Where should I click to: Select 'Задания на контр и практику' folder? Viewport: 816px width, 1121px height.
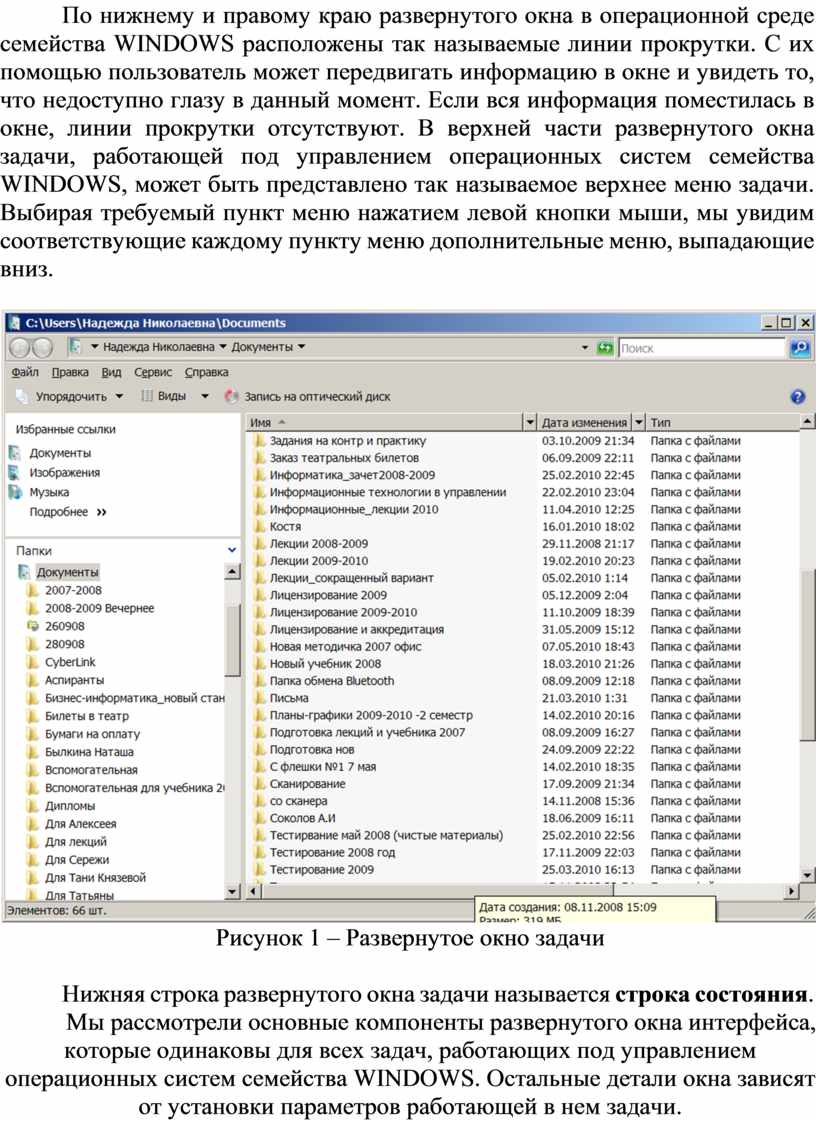coord(348,440)
